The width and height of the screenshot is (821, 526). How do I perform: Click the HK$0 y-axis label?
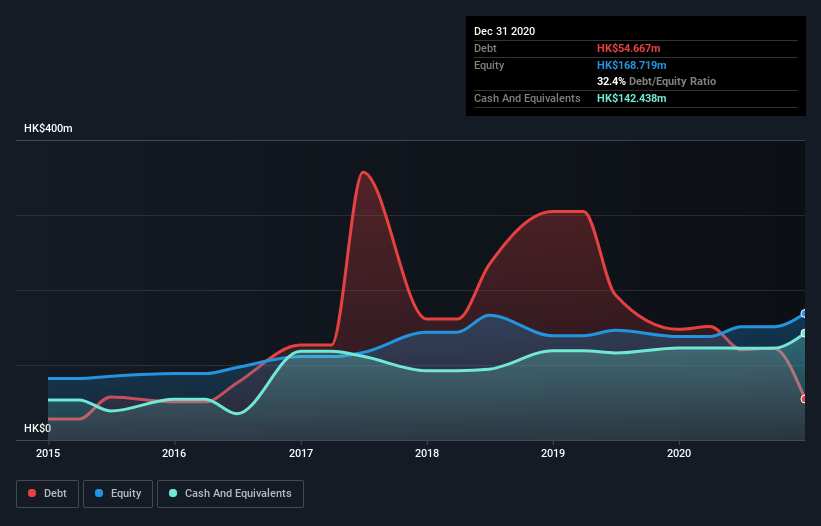[38, 428]
